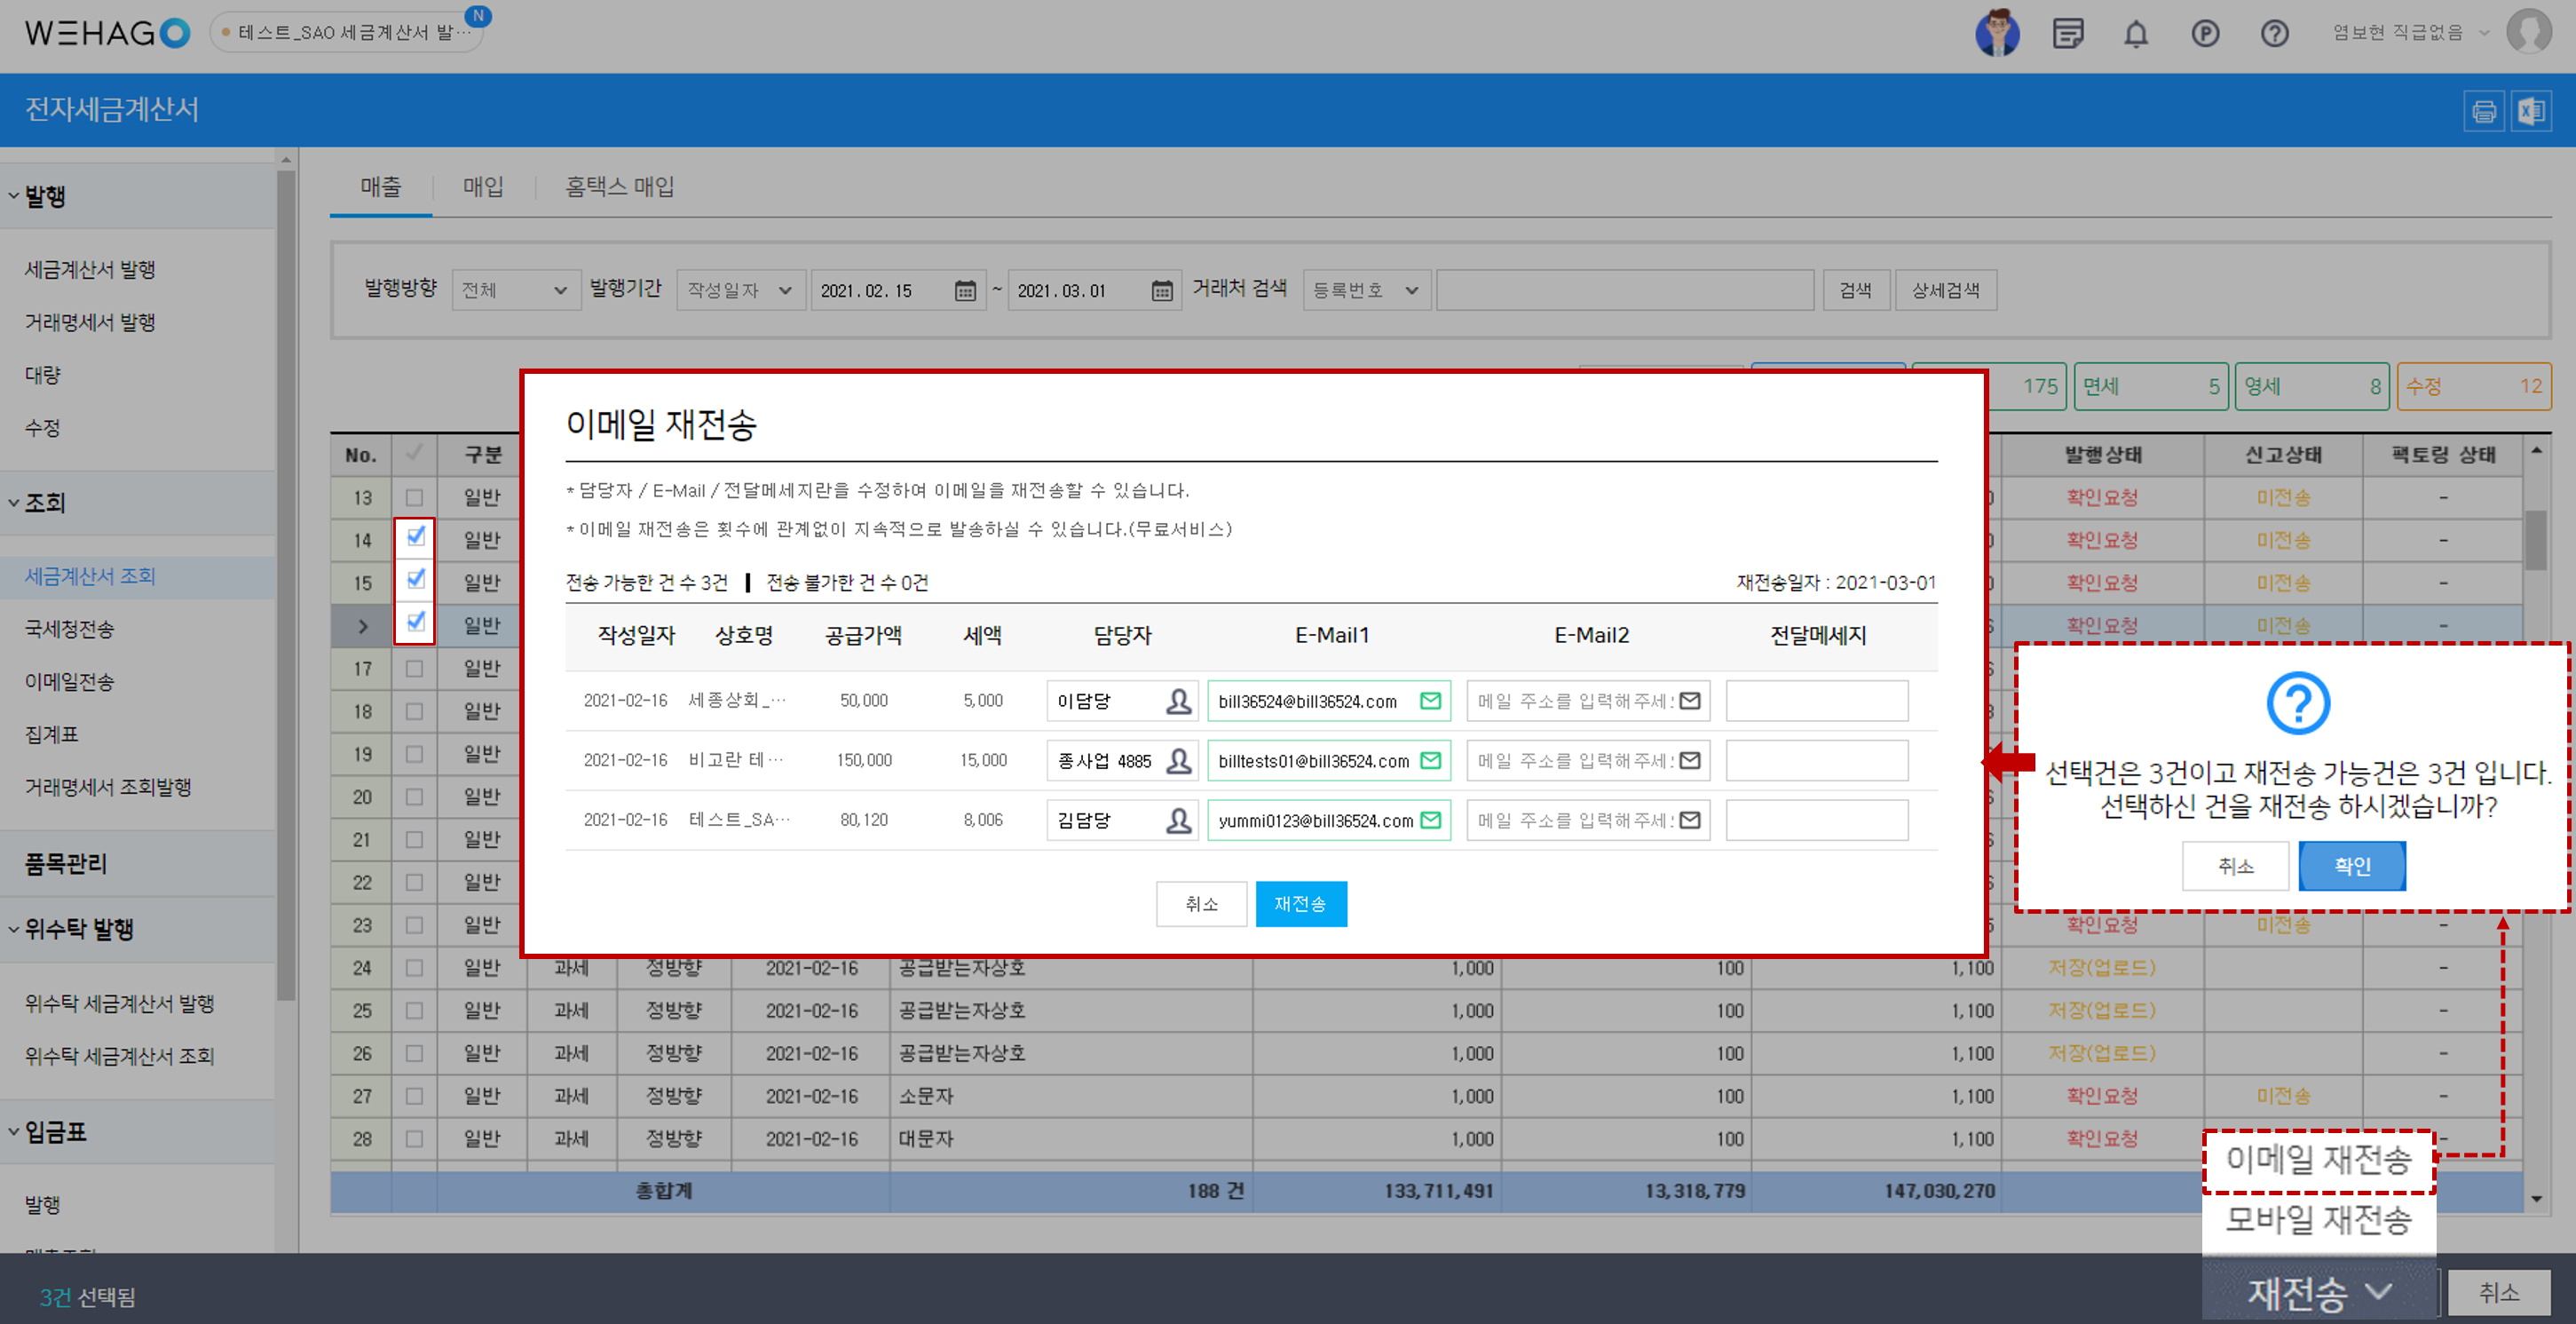Click the 전달메세지 field in first row
2576x1324 pixels.
pyautogui.click(x=1816, y=701)
